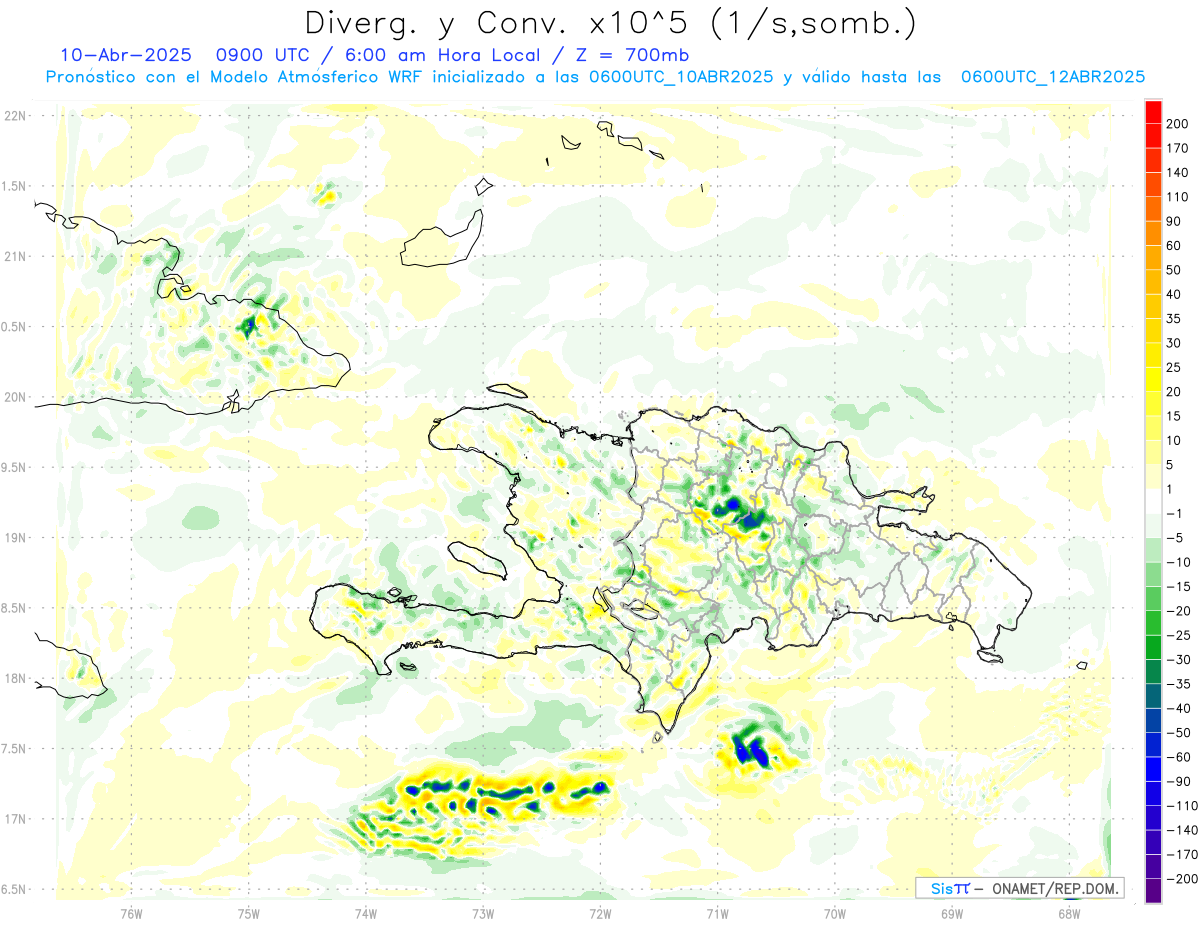Click the bottom color bar label "-200"
This screenshot has height=927, width=1200.
(x=1181, y=879)
